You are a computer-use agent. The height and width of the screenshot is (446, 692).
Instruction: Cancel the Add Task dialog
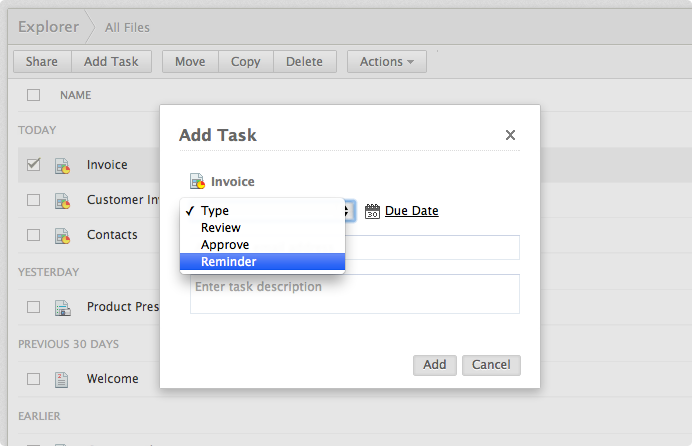pyautogui.click(x=491, y=365)
